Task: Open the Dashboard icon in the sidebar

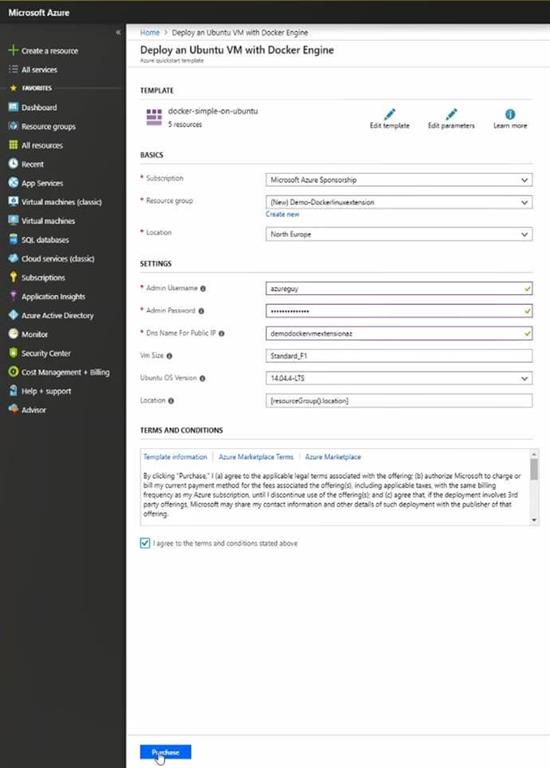Action: click(x=13, y=107)
